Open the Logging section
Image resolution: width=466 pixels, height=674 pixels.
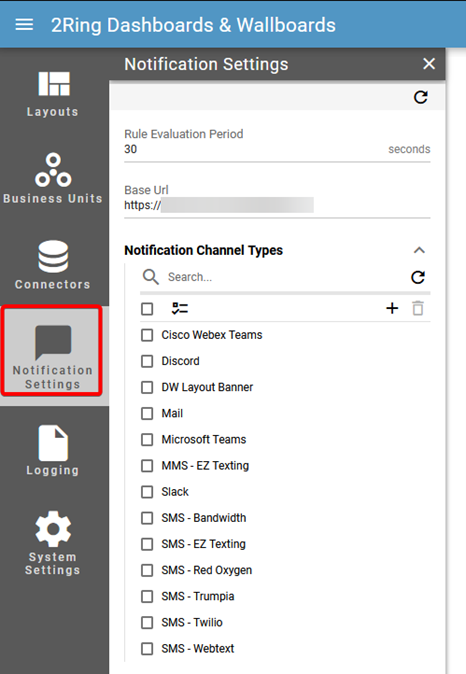coord(53,450)
